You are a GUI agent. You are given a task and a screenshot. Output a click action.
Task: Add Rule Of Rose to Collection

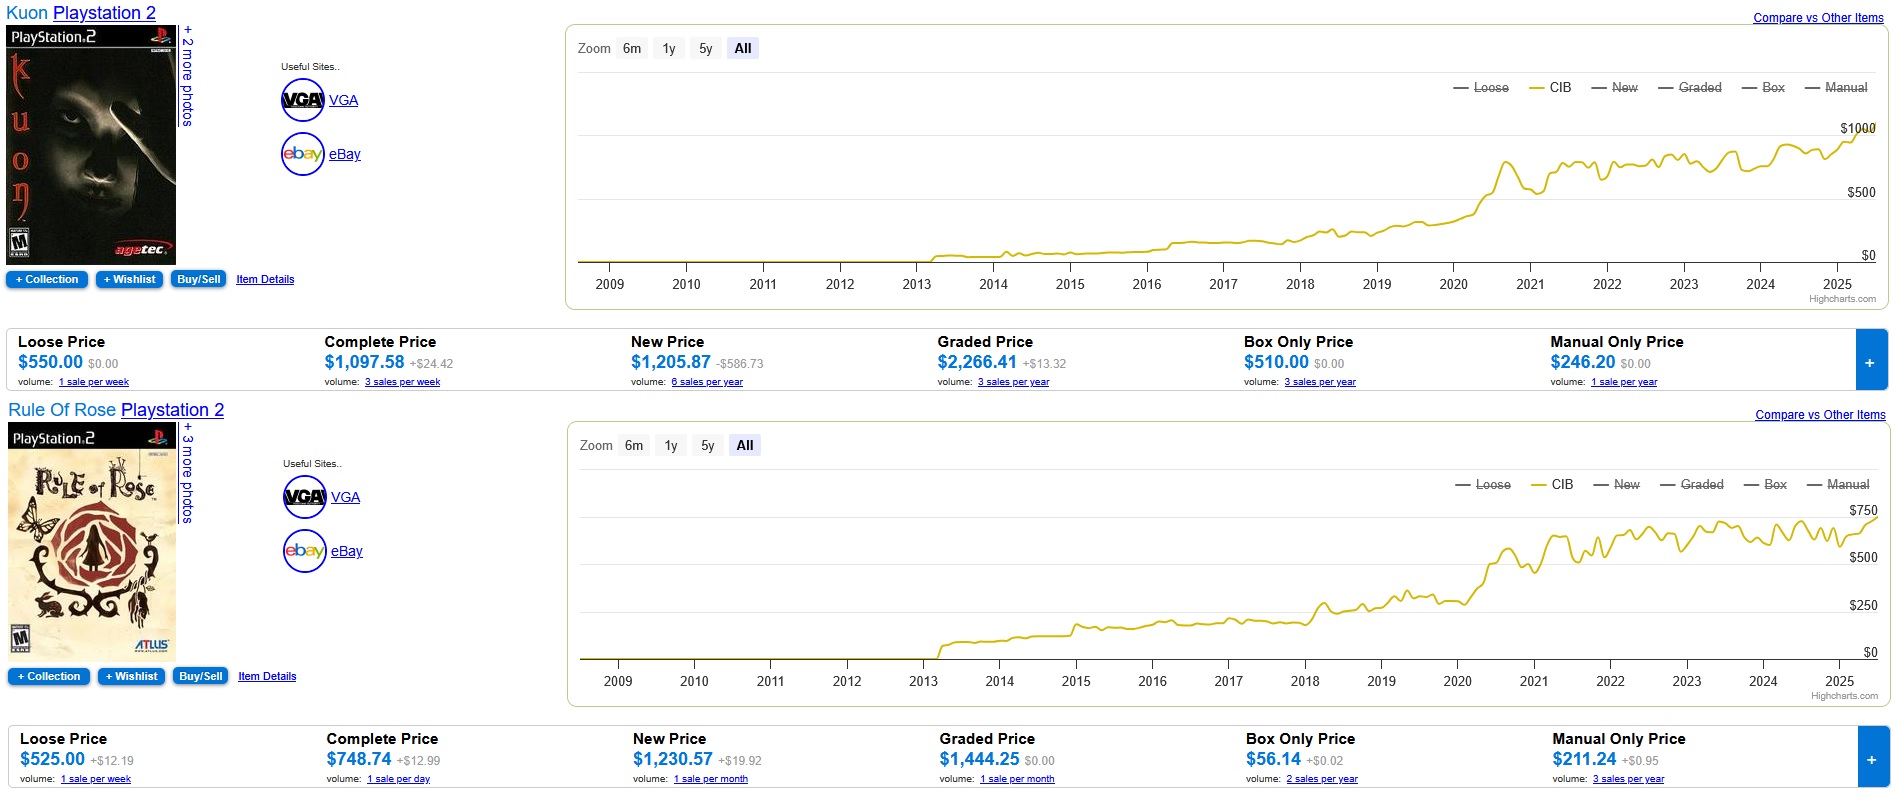49,677
